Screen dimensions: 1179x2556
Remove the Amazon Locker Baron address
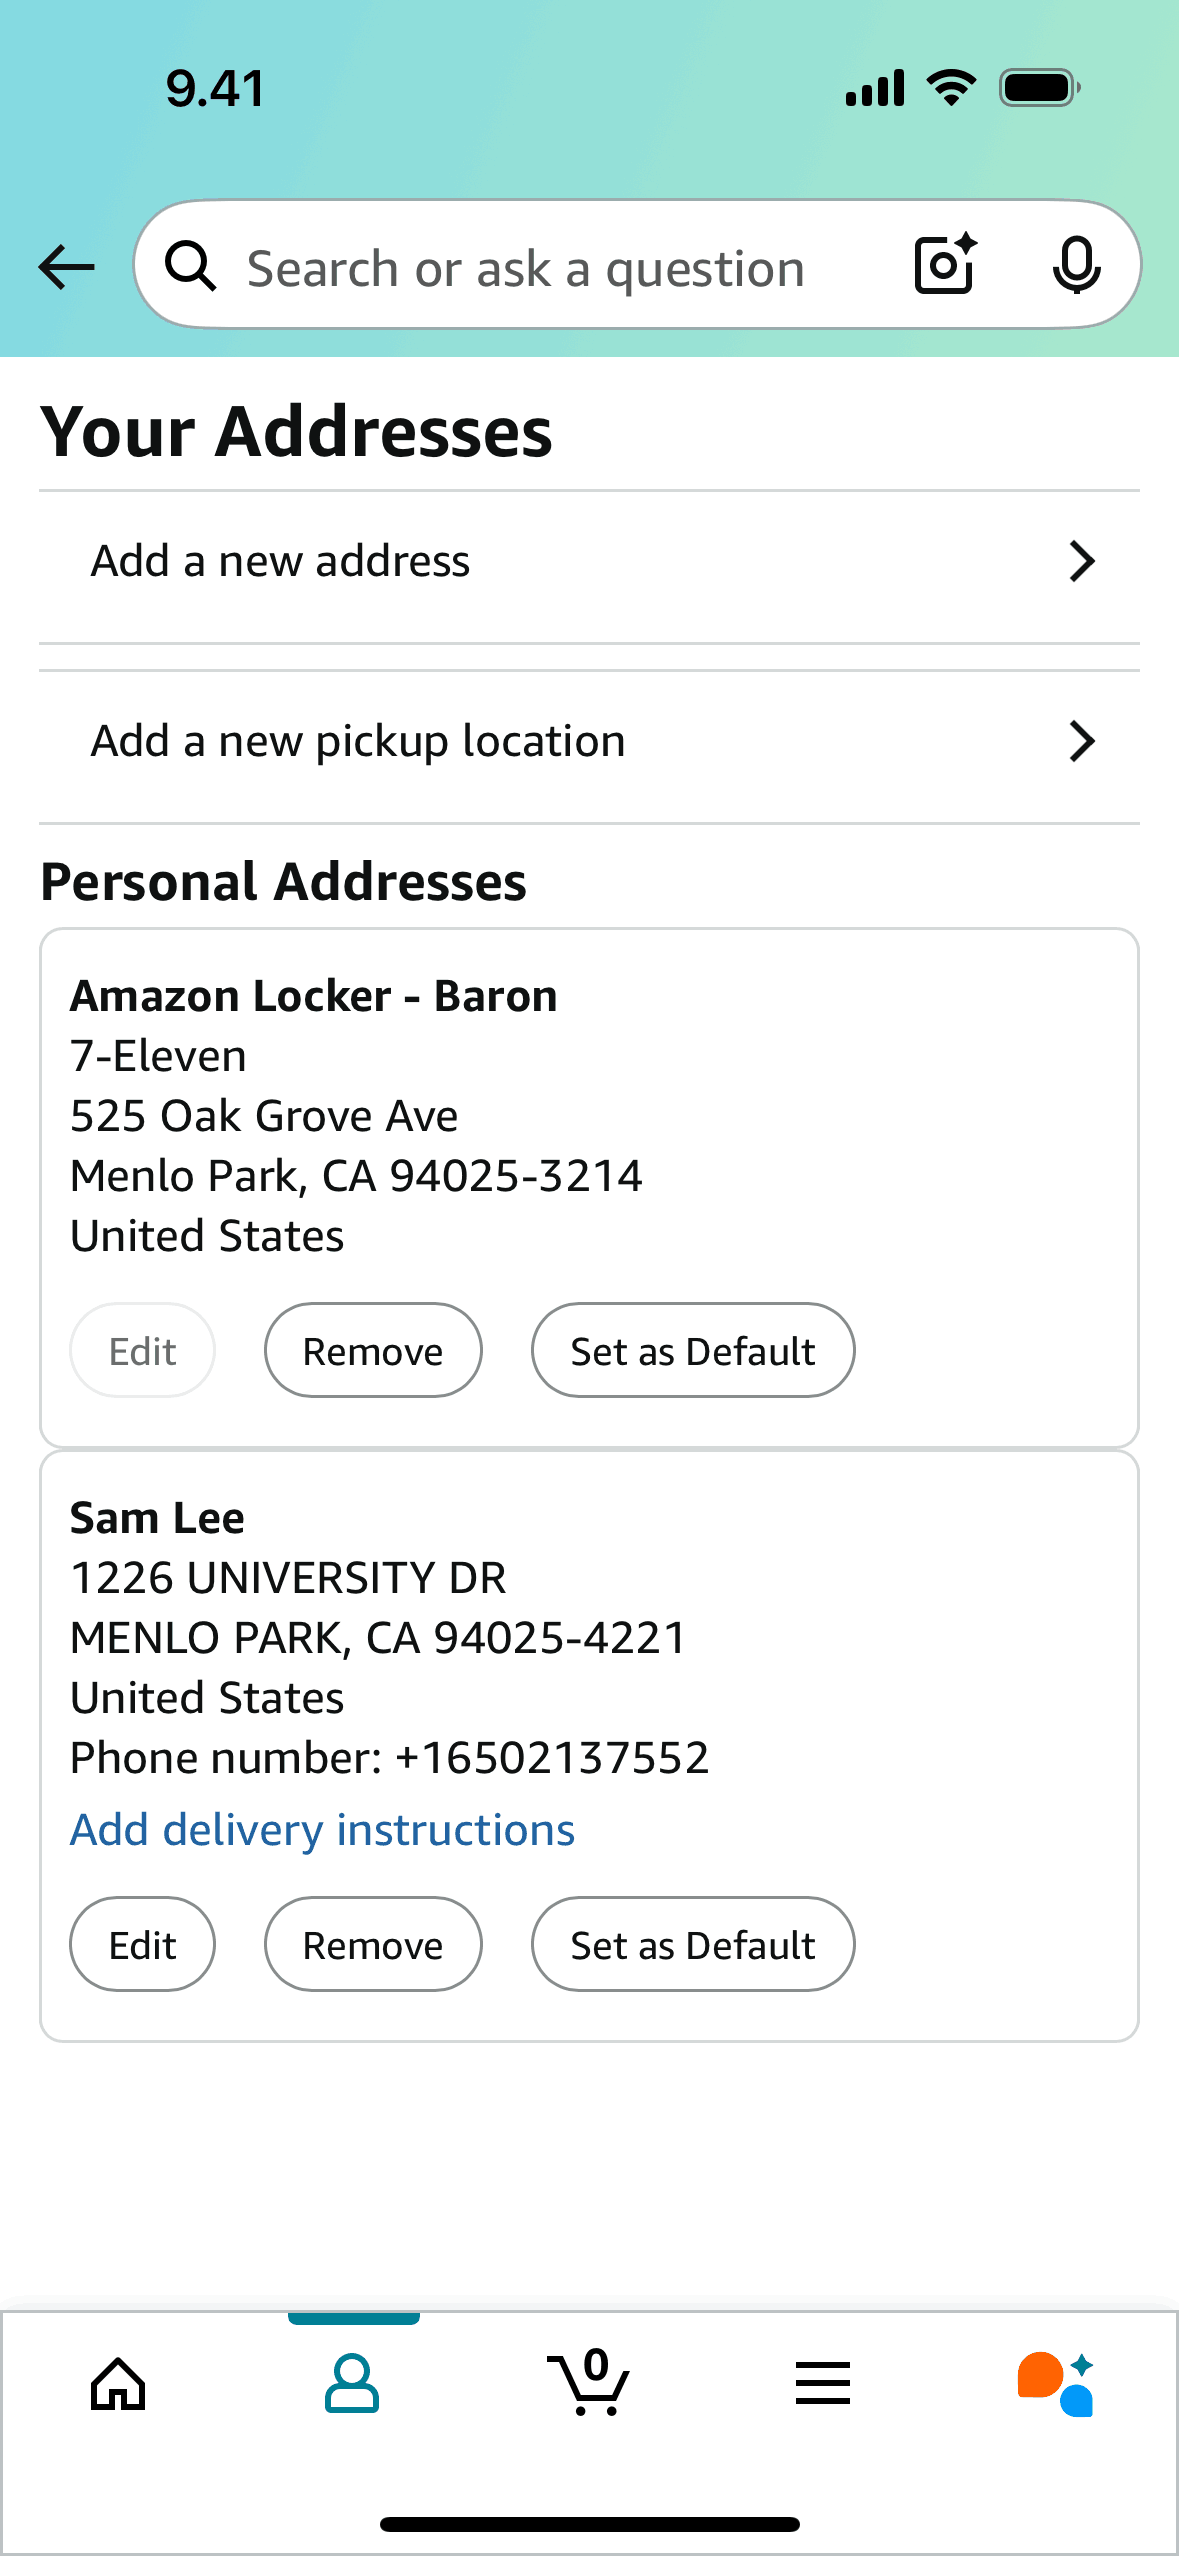pyautogui.click(x=373, y=1351)
